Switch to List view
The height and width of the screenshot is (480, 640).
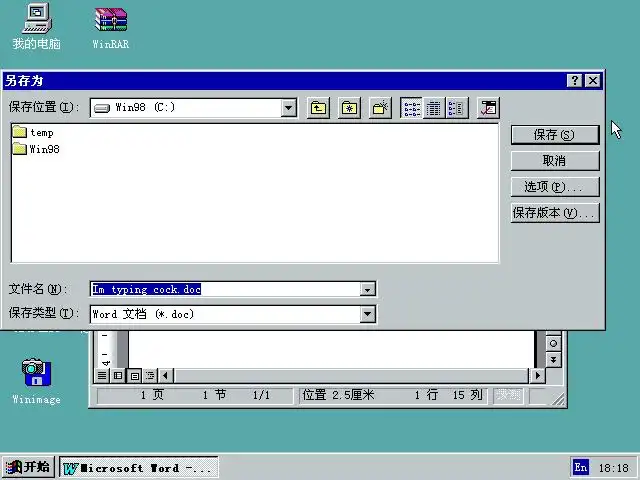pos(411,108)
